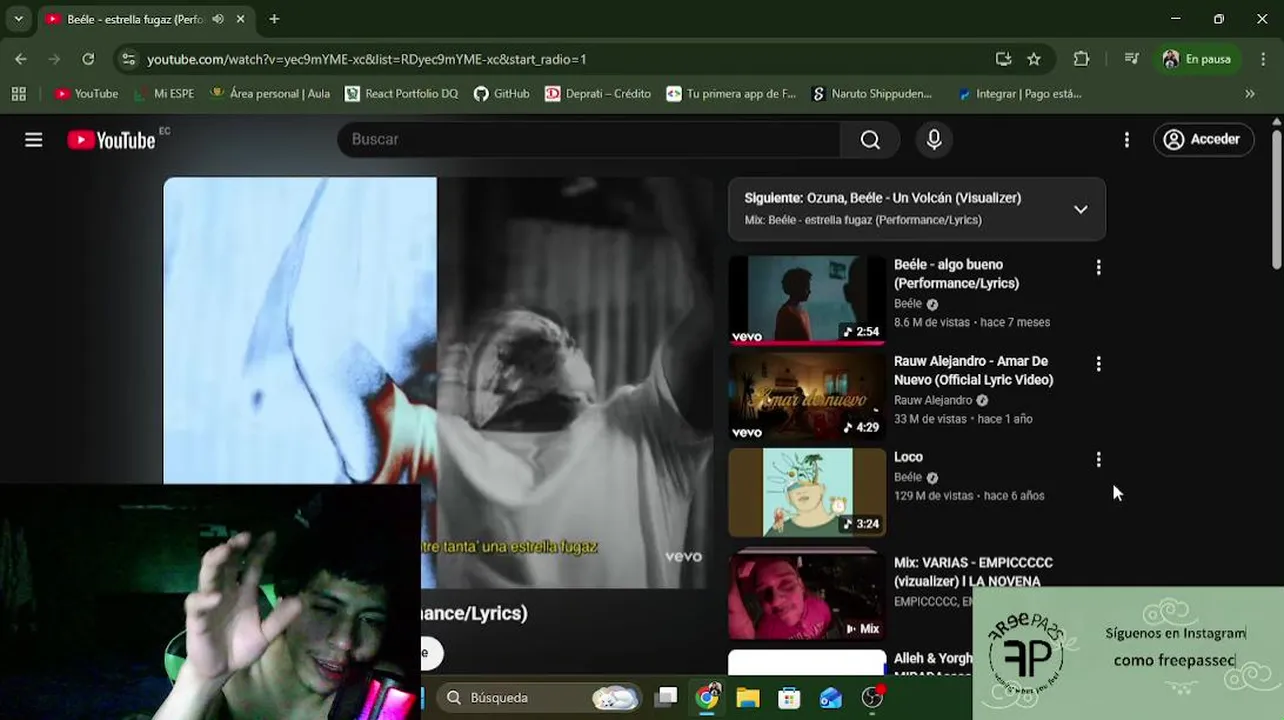Screen dimensions: 1284x720
Task: Click the estrella fugaz video player
Action: 438,382
